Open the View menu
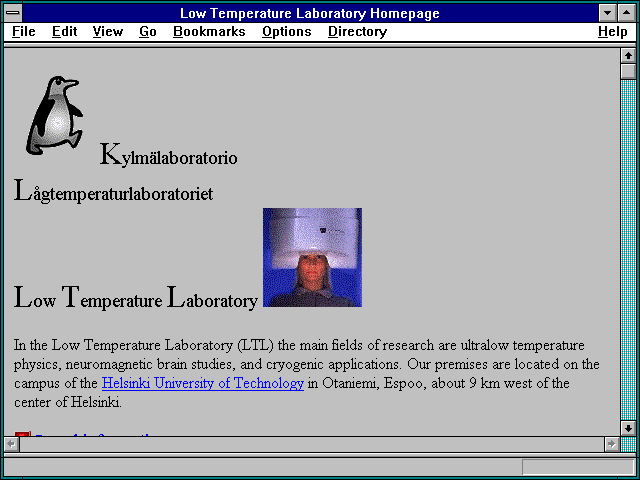 tap(108, 31)
